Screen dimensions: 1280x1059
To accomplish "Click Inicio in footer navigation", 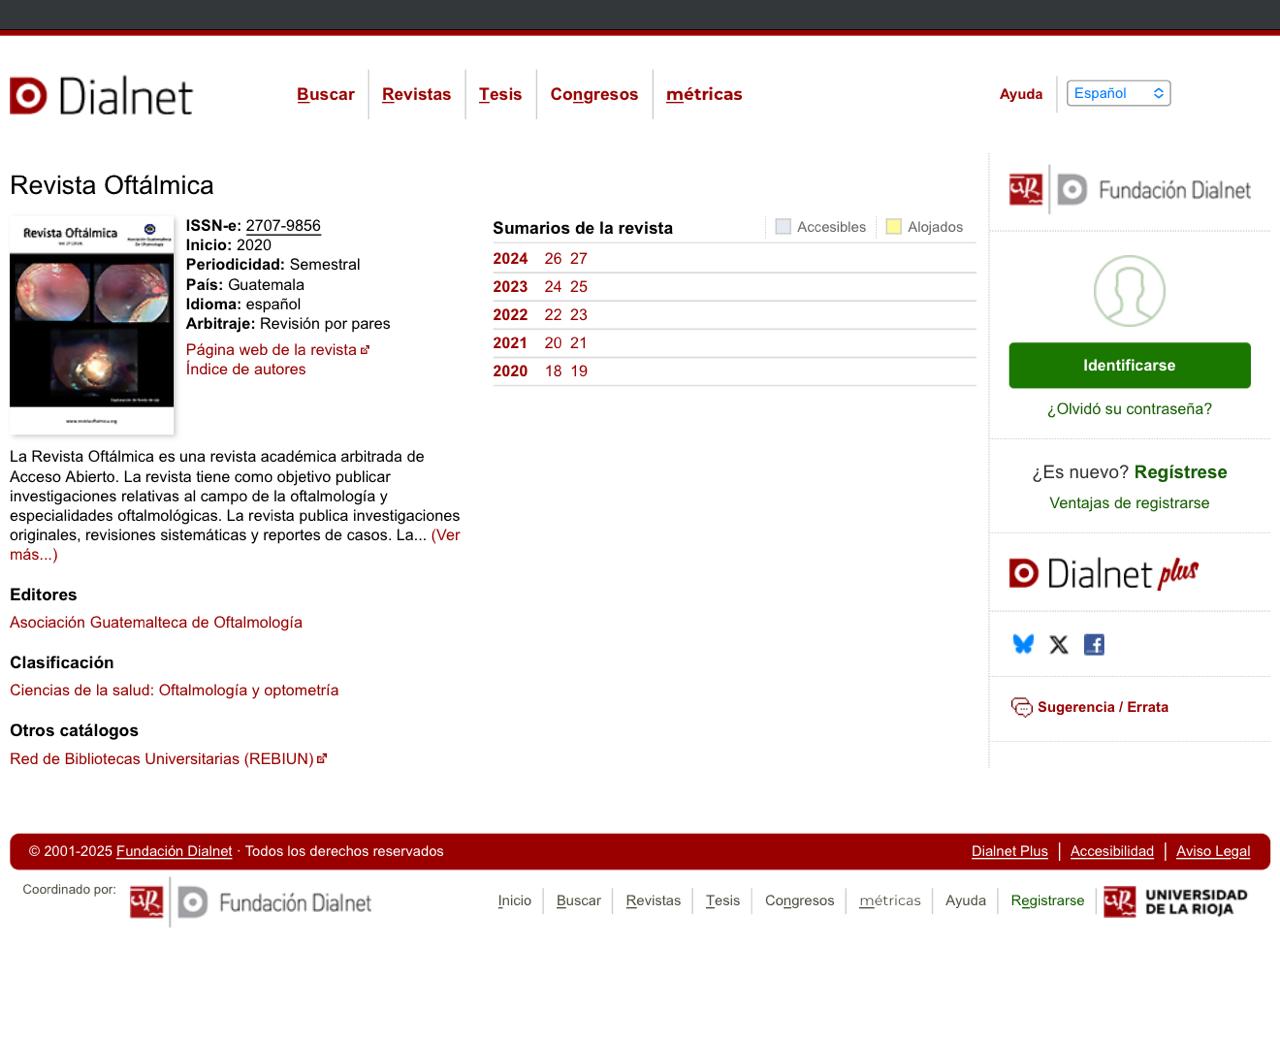I will 515,901.
